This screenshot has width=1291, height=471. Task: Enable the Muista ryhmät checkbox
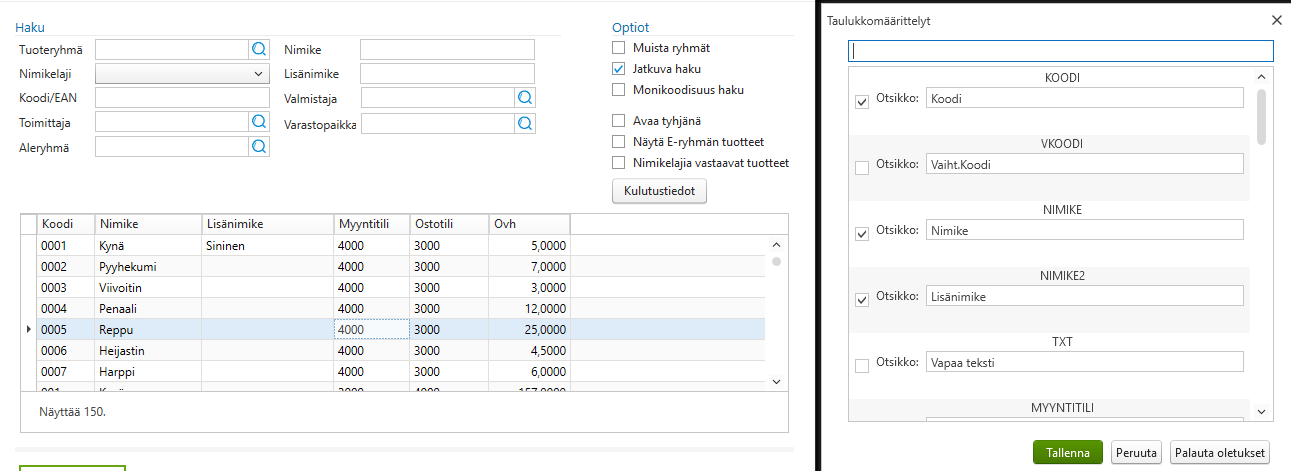pos(619,48)
